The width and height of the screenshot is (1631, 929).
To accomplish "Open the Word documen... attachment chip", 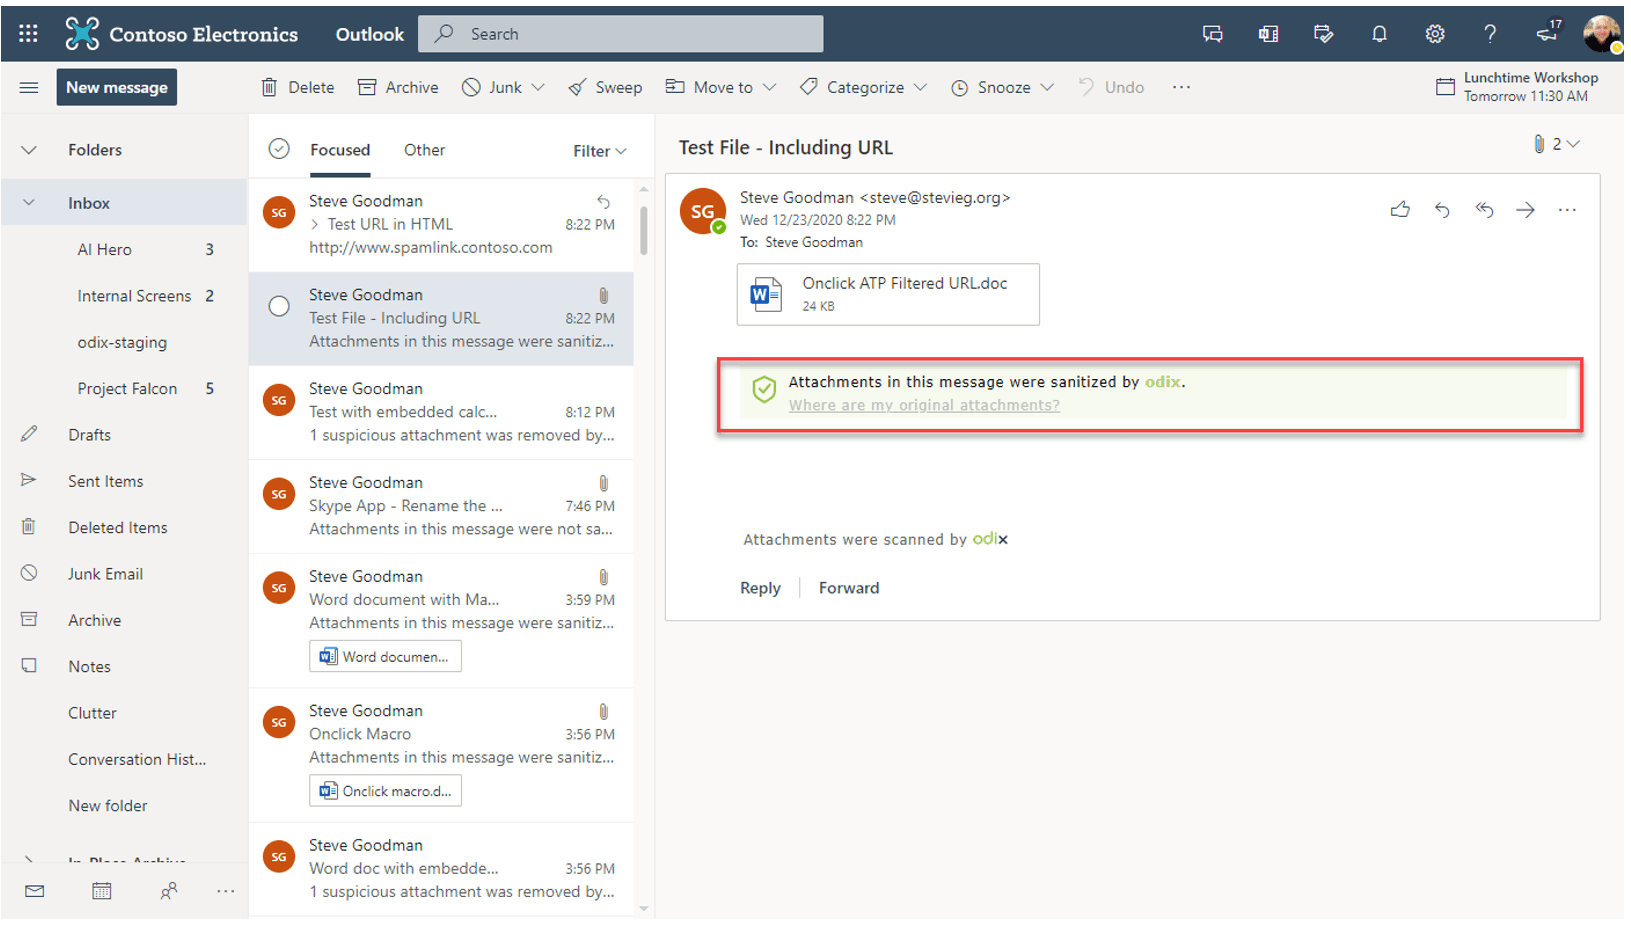I will coord(385,657).
